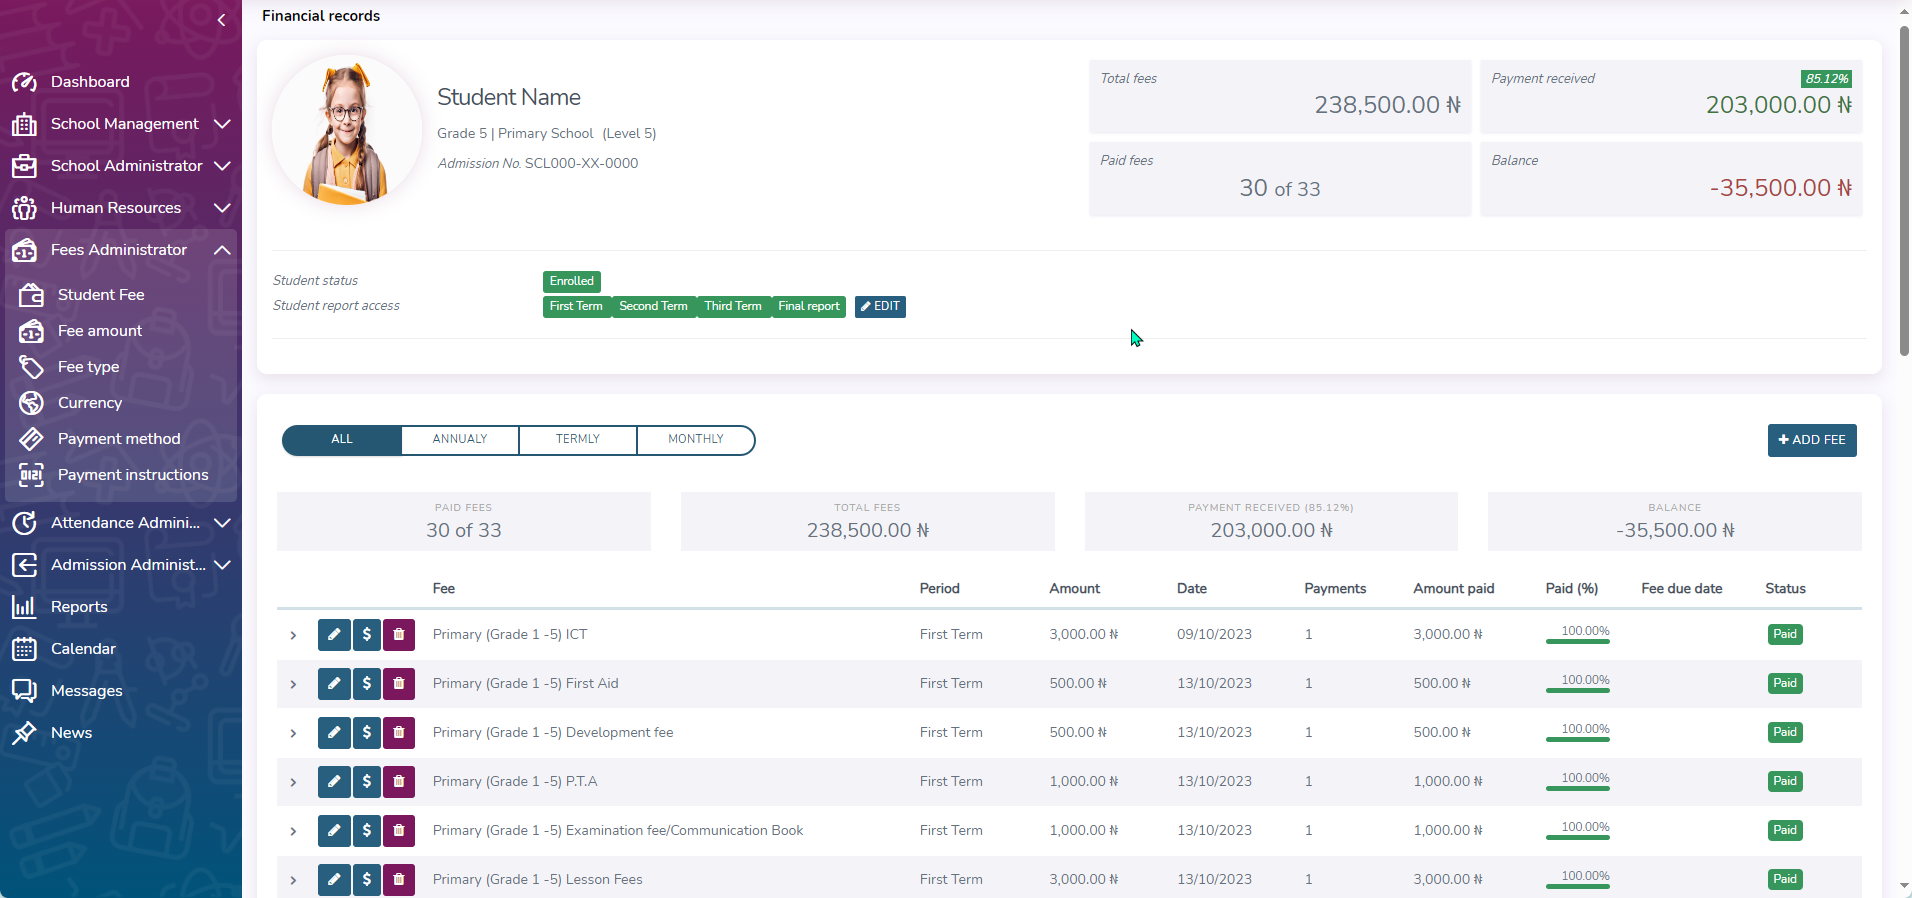The height and width of the screenshot is (898, 1912).
Task: Open Calendar in the sidebar
Action: click(x=83, y=649)
